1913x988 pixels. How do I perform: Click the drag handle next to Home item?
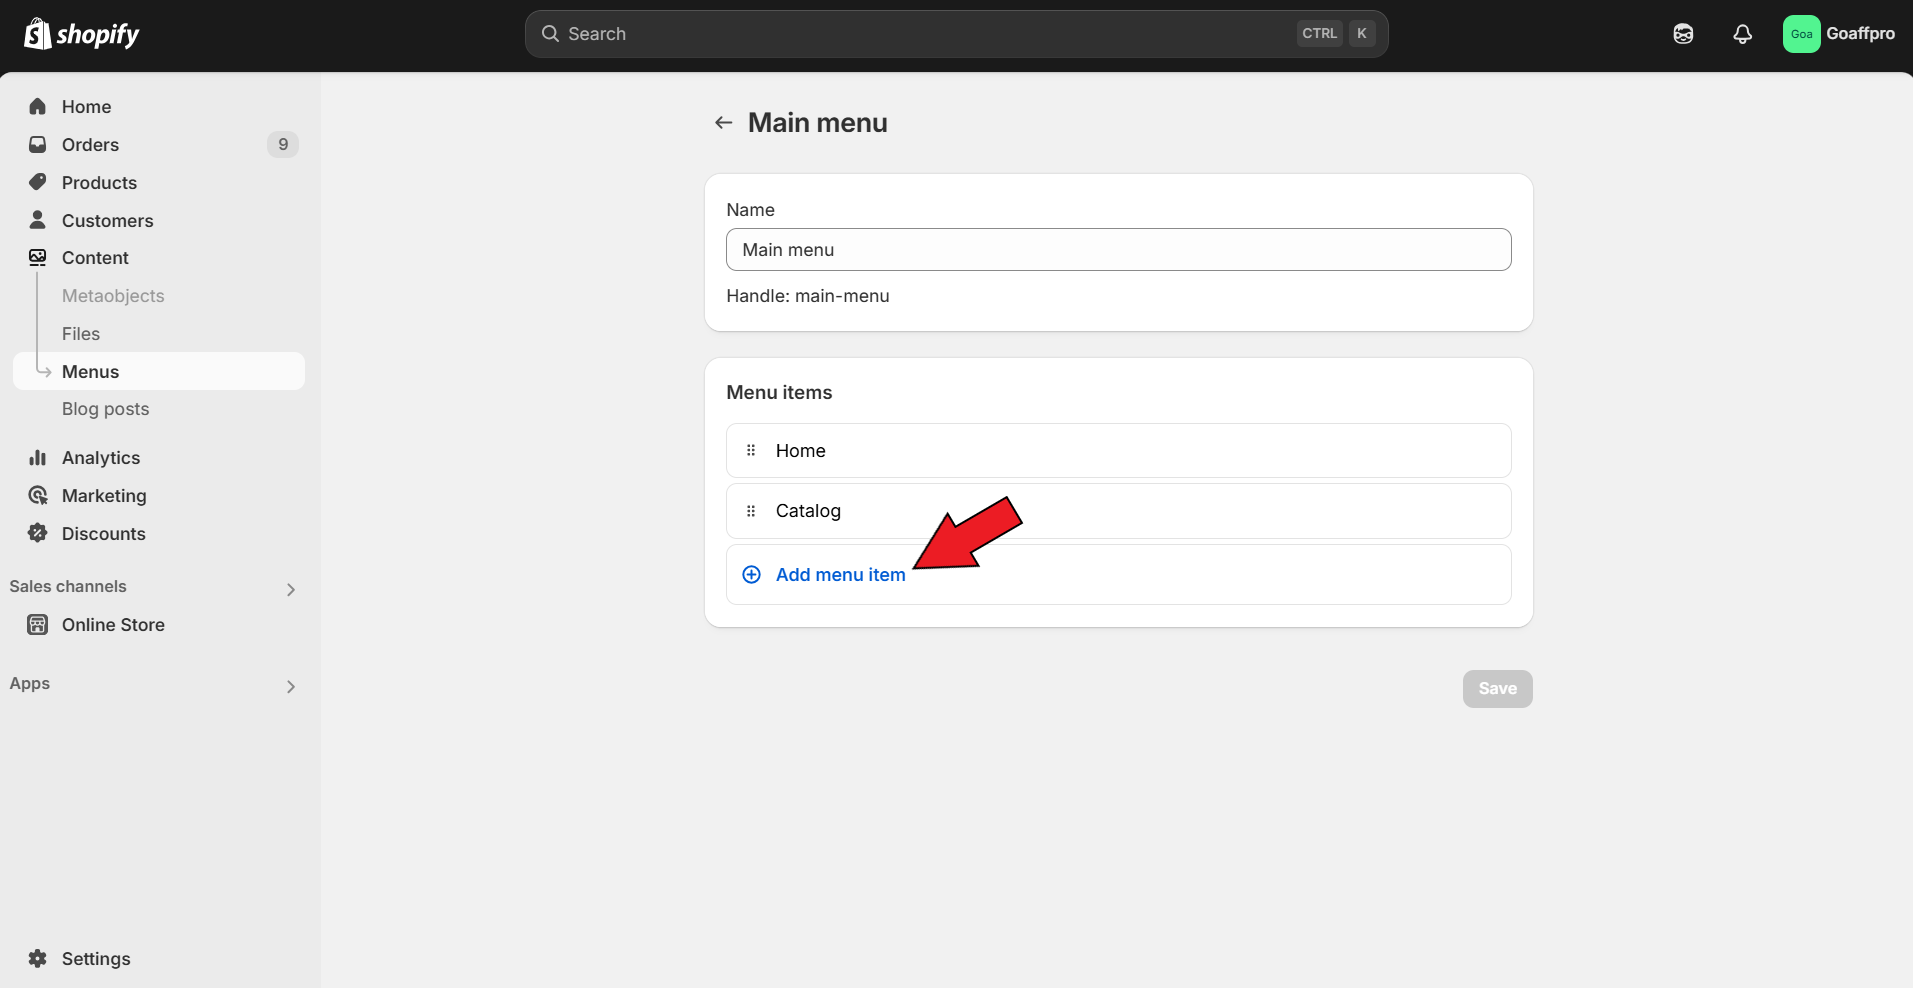point(751,451)
